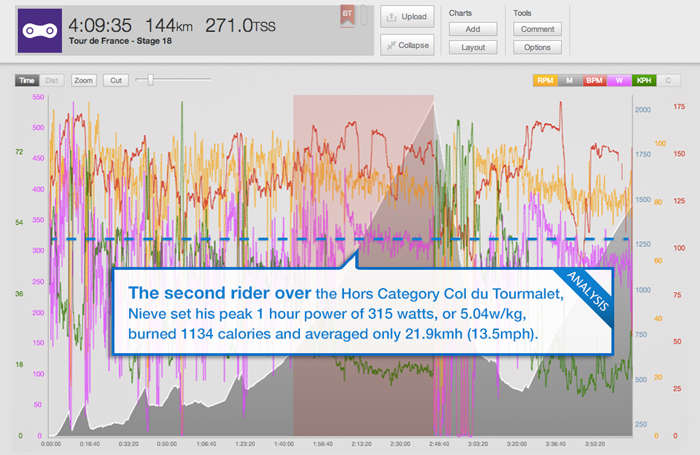Toggle the BPM heart rate channel

(x=594, y=80)
